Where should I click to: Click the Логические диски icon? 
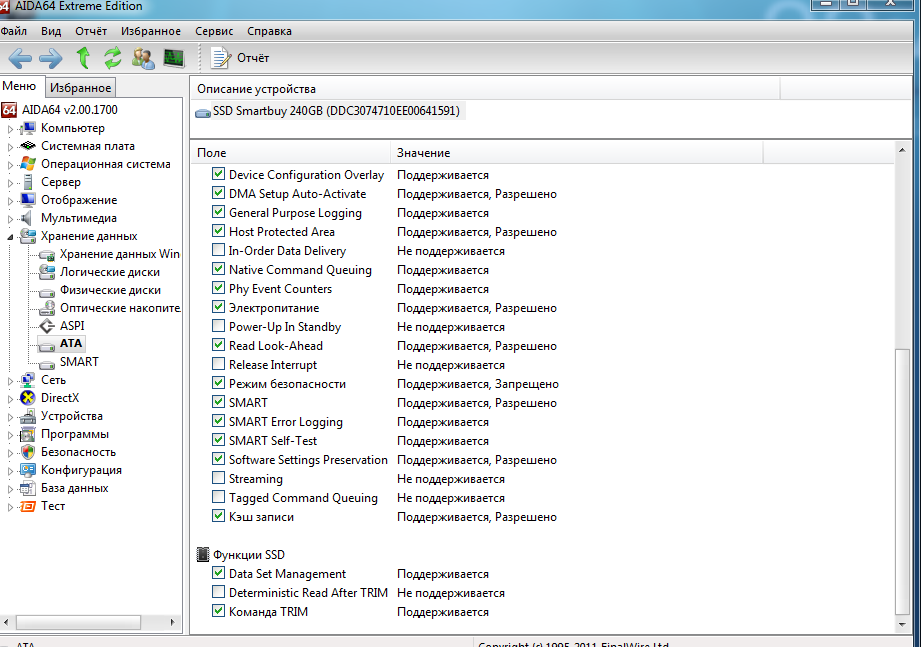[46, 272]
